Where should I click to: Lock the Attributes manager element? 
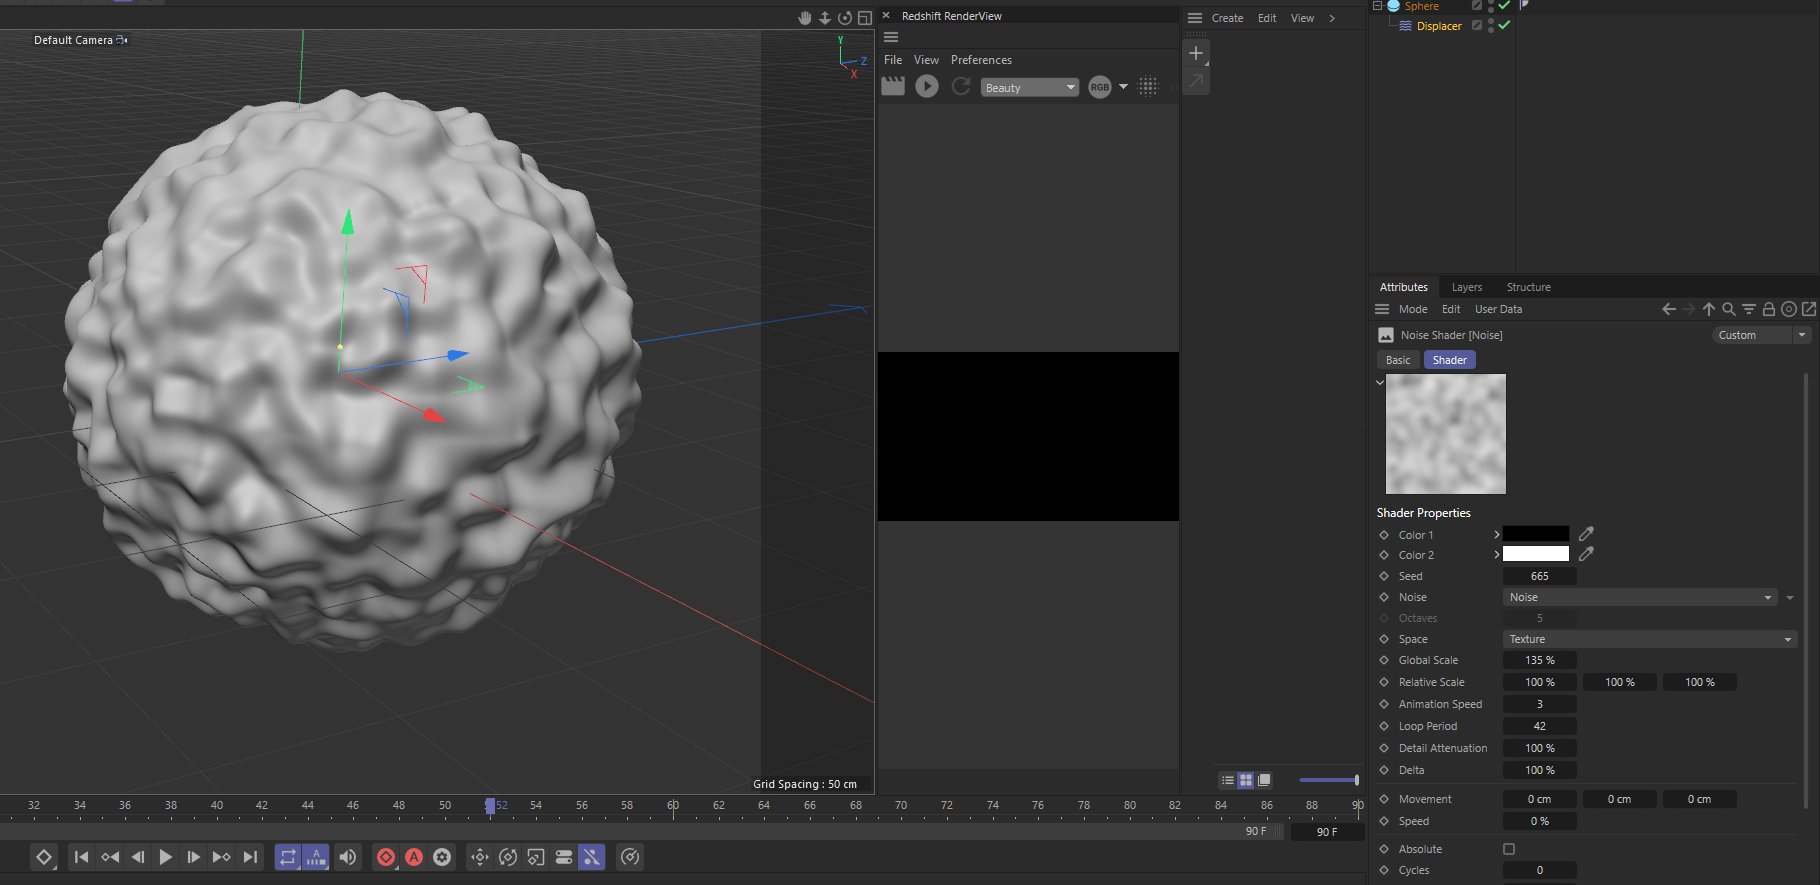pos(1769,309)
